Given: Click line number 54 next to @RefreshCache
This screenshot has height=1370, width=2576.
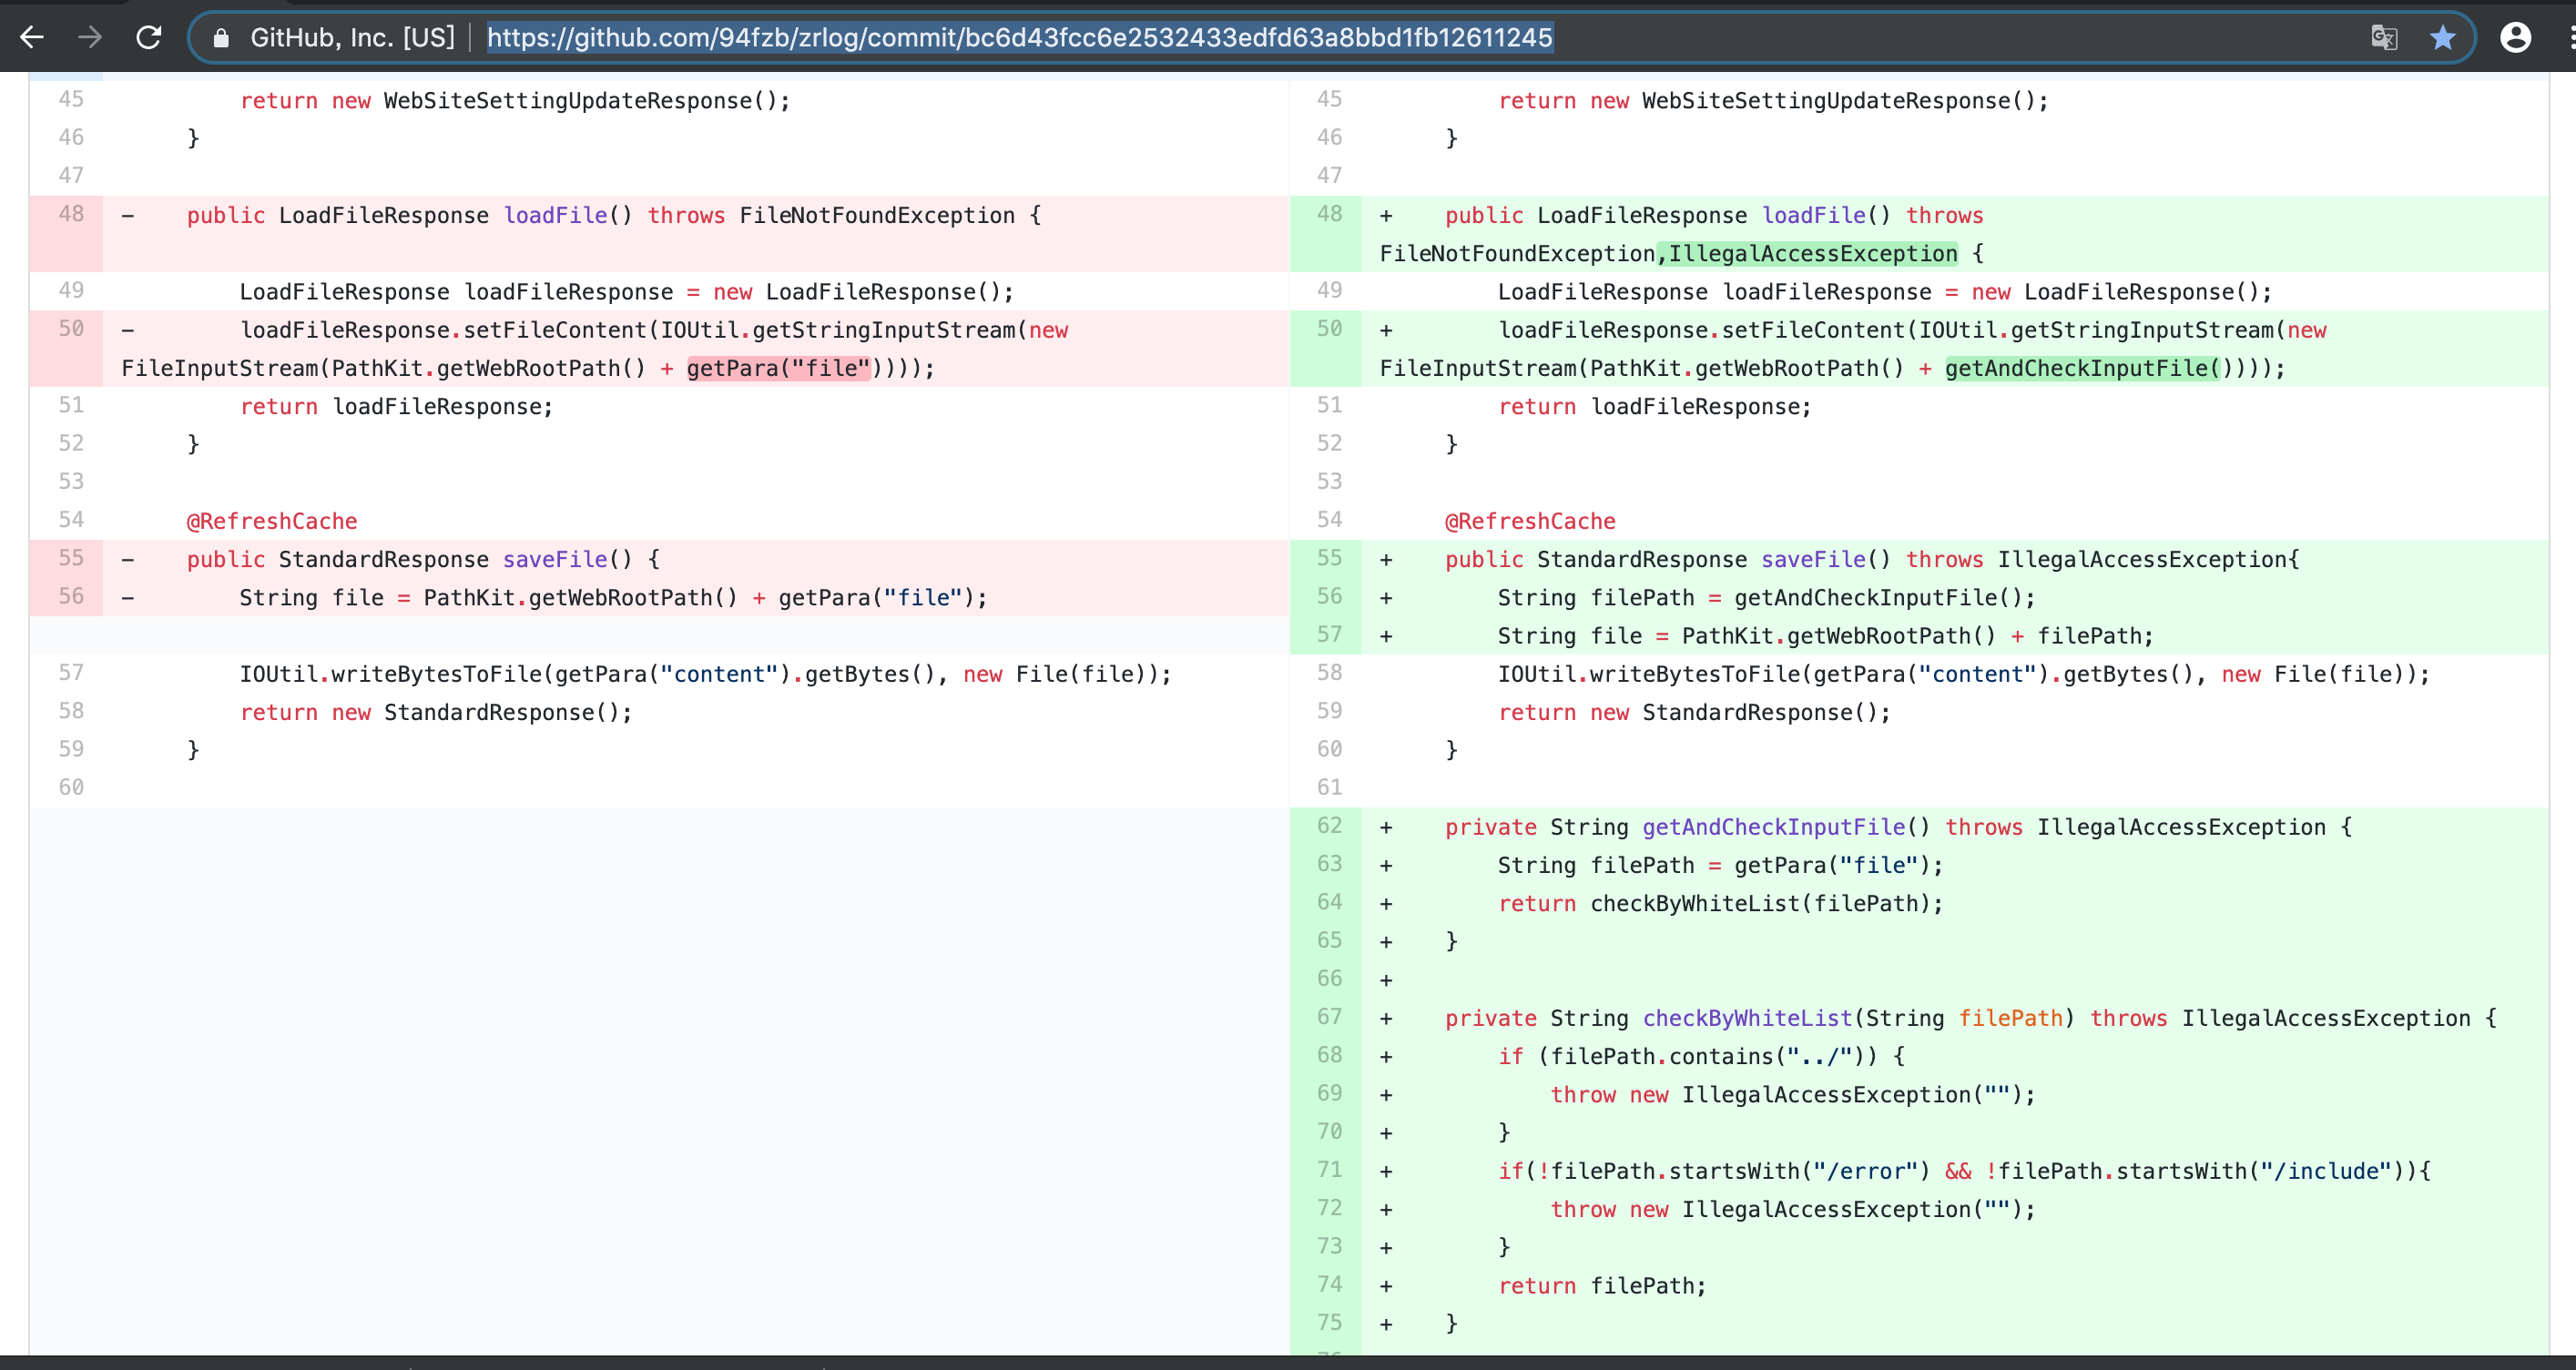Looking at the screenshot, I should tap(70, 519).
